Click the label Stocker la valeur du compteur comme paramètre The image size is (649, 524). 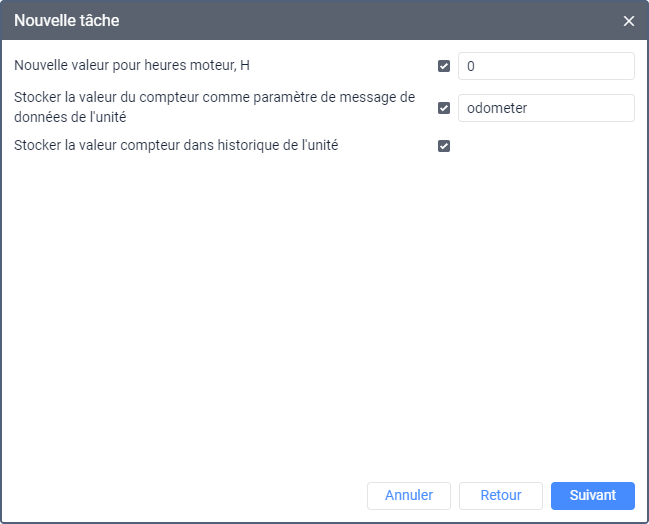click(x=214, y=107)
